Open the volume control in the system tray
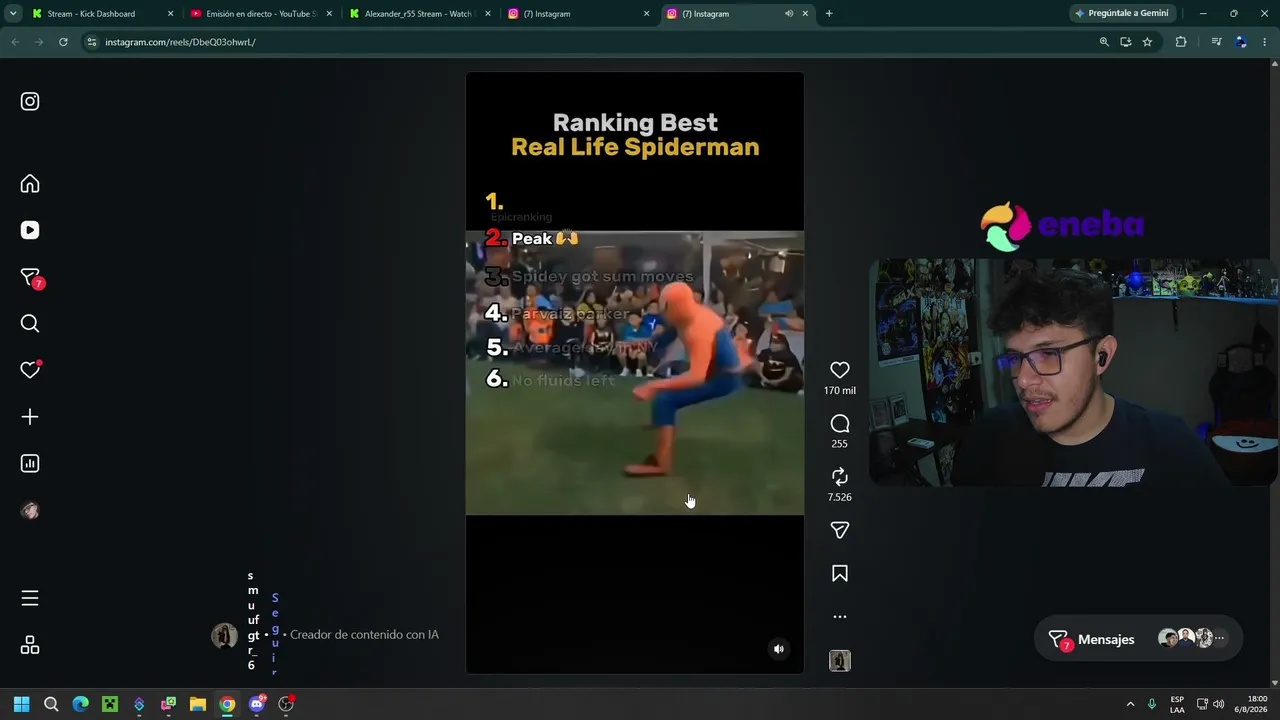Image resolution: width=1280 pixels, height=720 pixels. pos(1218,704)
